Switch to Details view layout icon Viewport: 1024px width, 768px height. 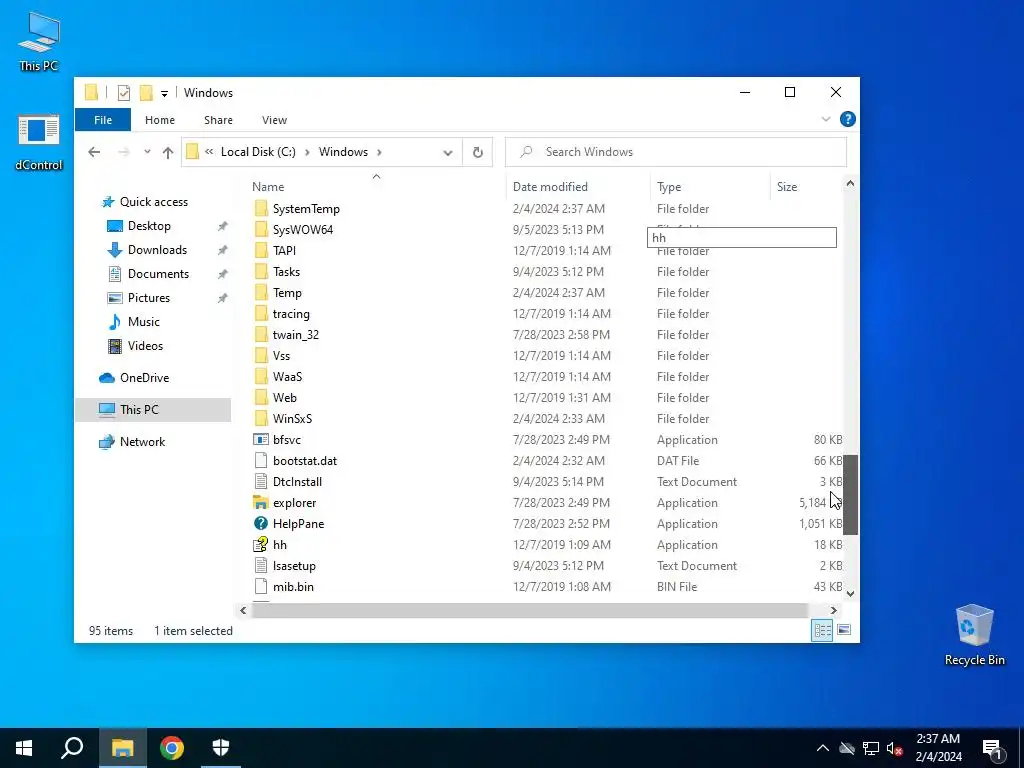[x=822, y=630]
